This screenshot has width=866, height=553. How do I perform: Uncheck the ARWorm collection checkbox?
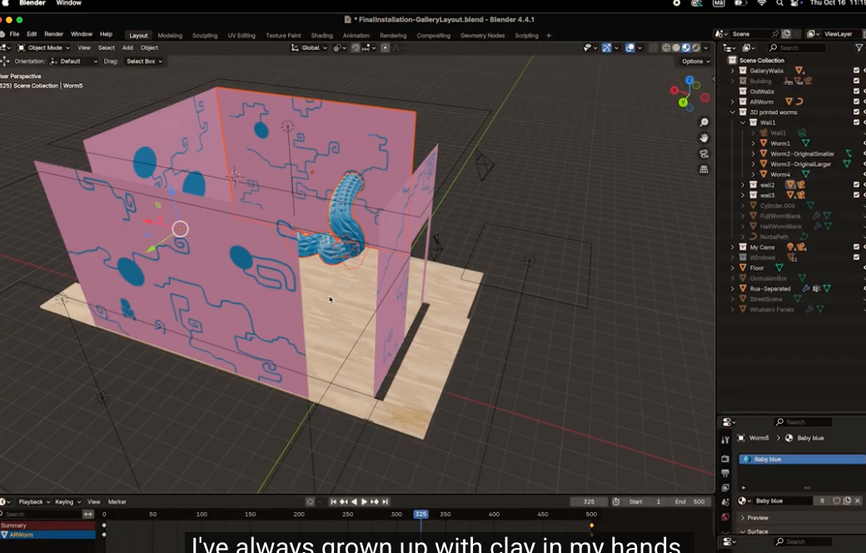[856, 102]
